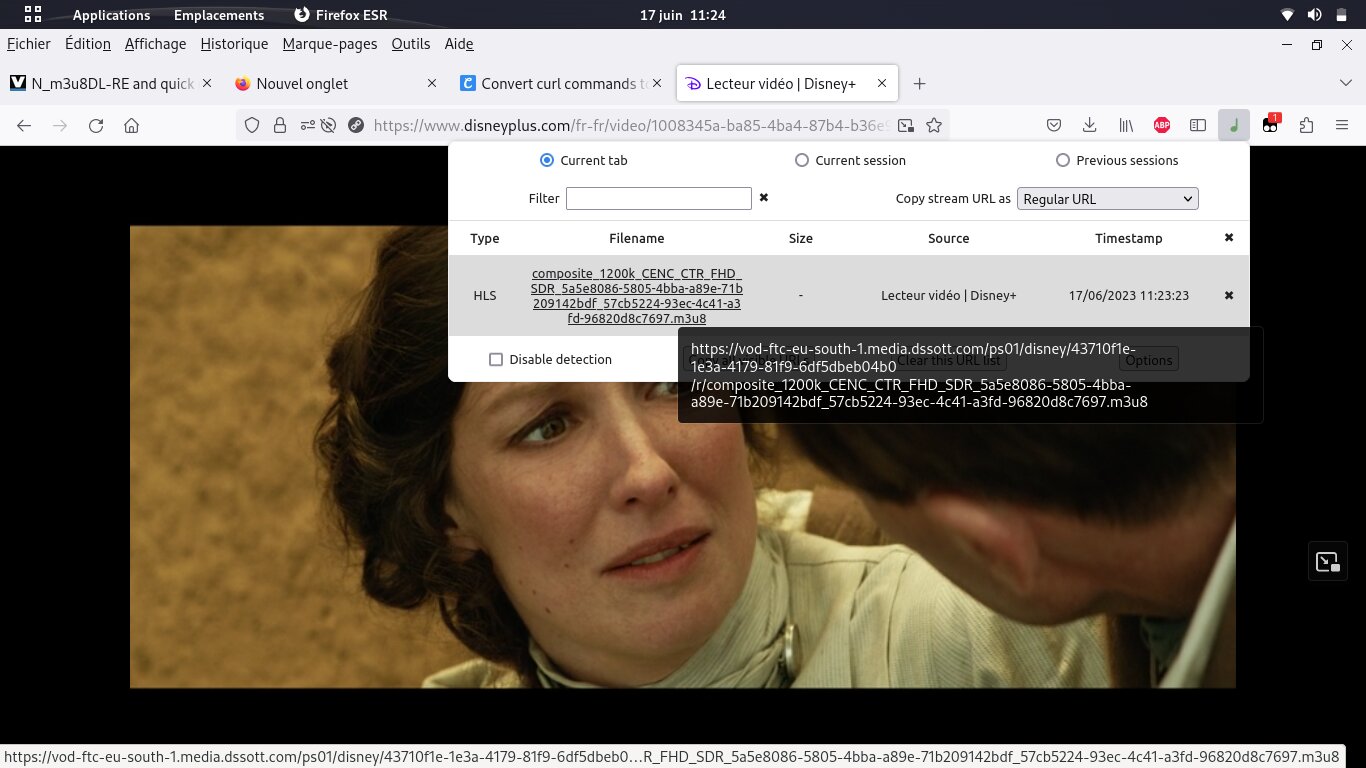The width and height of the screenshot is (1366, 768).
Task: Open the network Wi-Fi indicator in the top panel
Action: tap(1287, 15)
